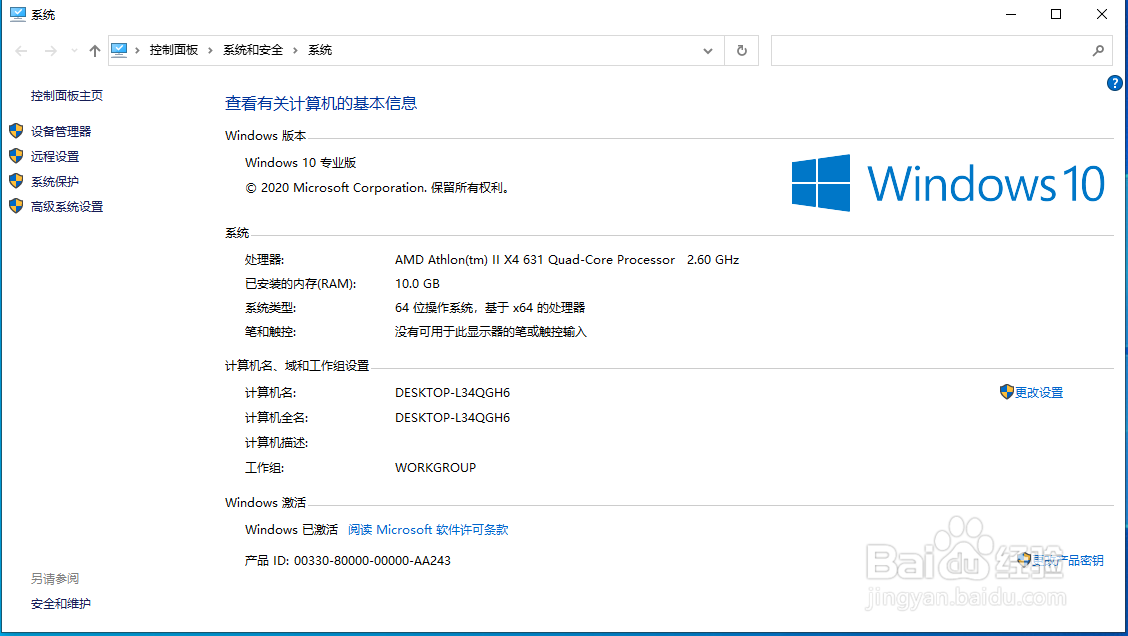This screenshot has width=1128, height=636.
Task: Expand the chevron after 系统和安全 breadcrumb
Action: pos(297,49)
